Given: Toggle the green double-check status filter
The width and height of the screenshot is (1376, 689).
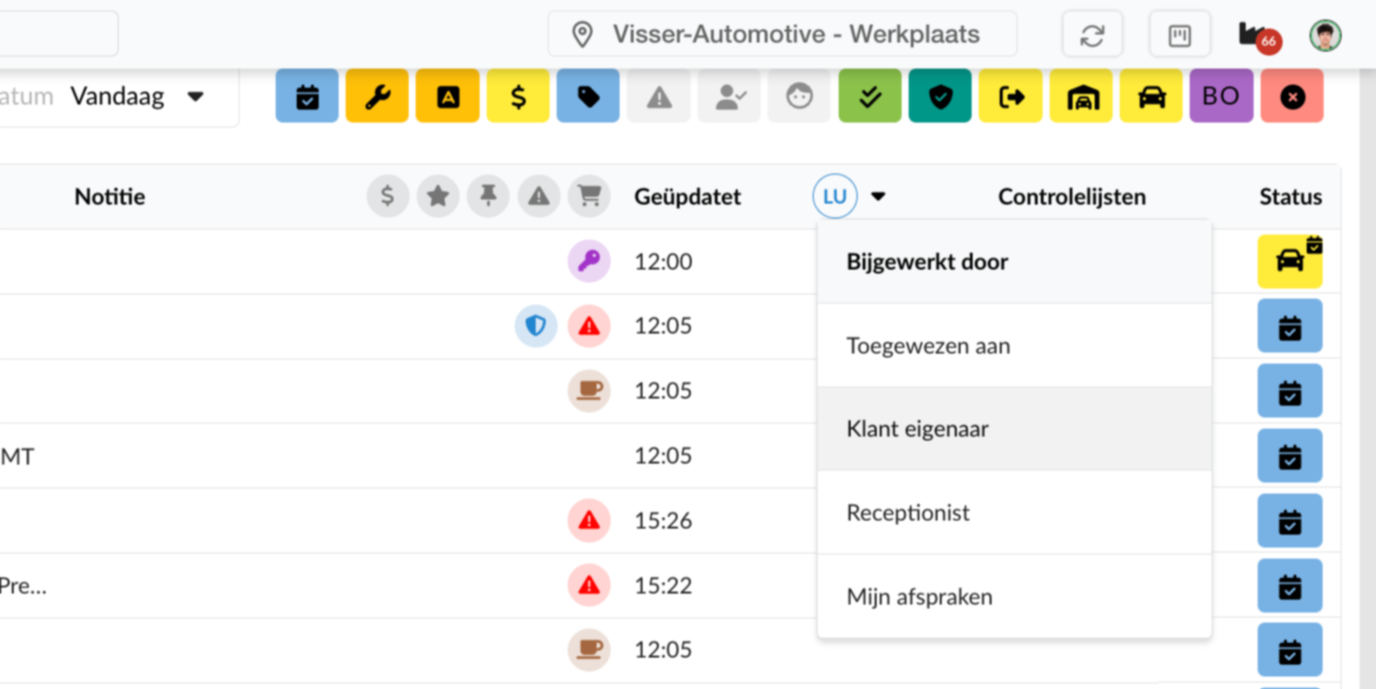Looking at the screenshot, I should 870,97.
